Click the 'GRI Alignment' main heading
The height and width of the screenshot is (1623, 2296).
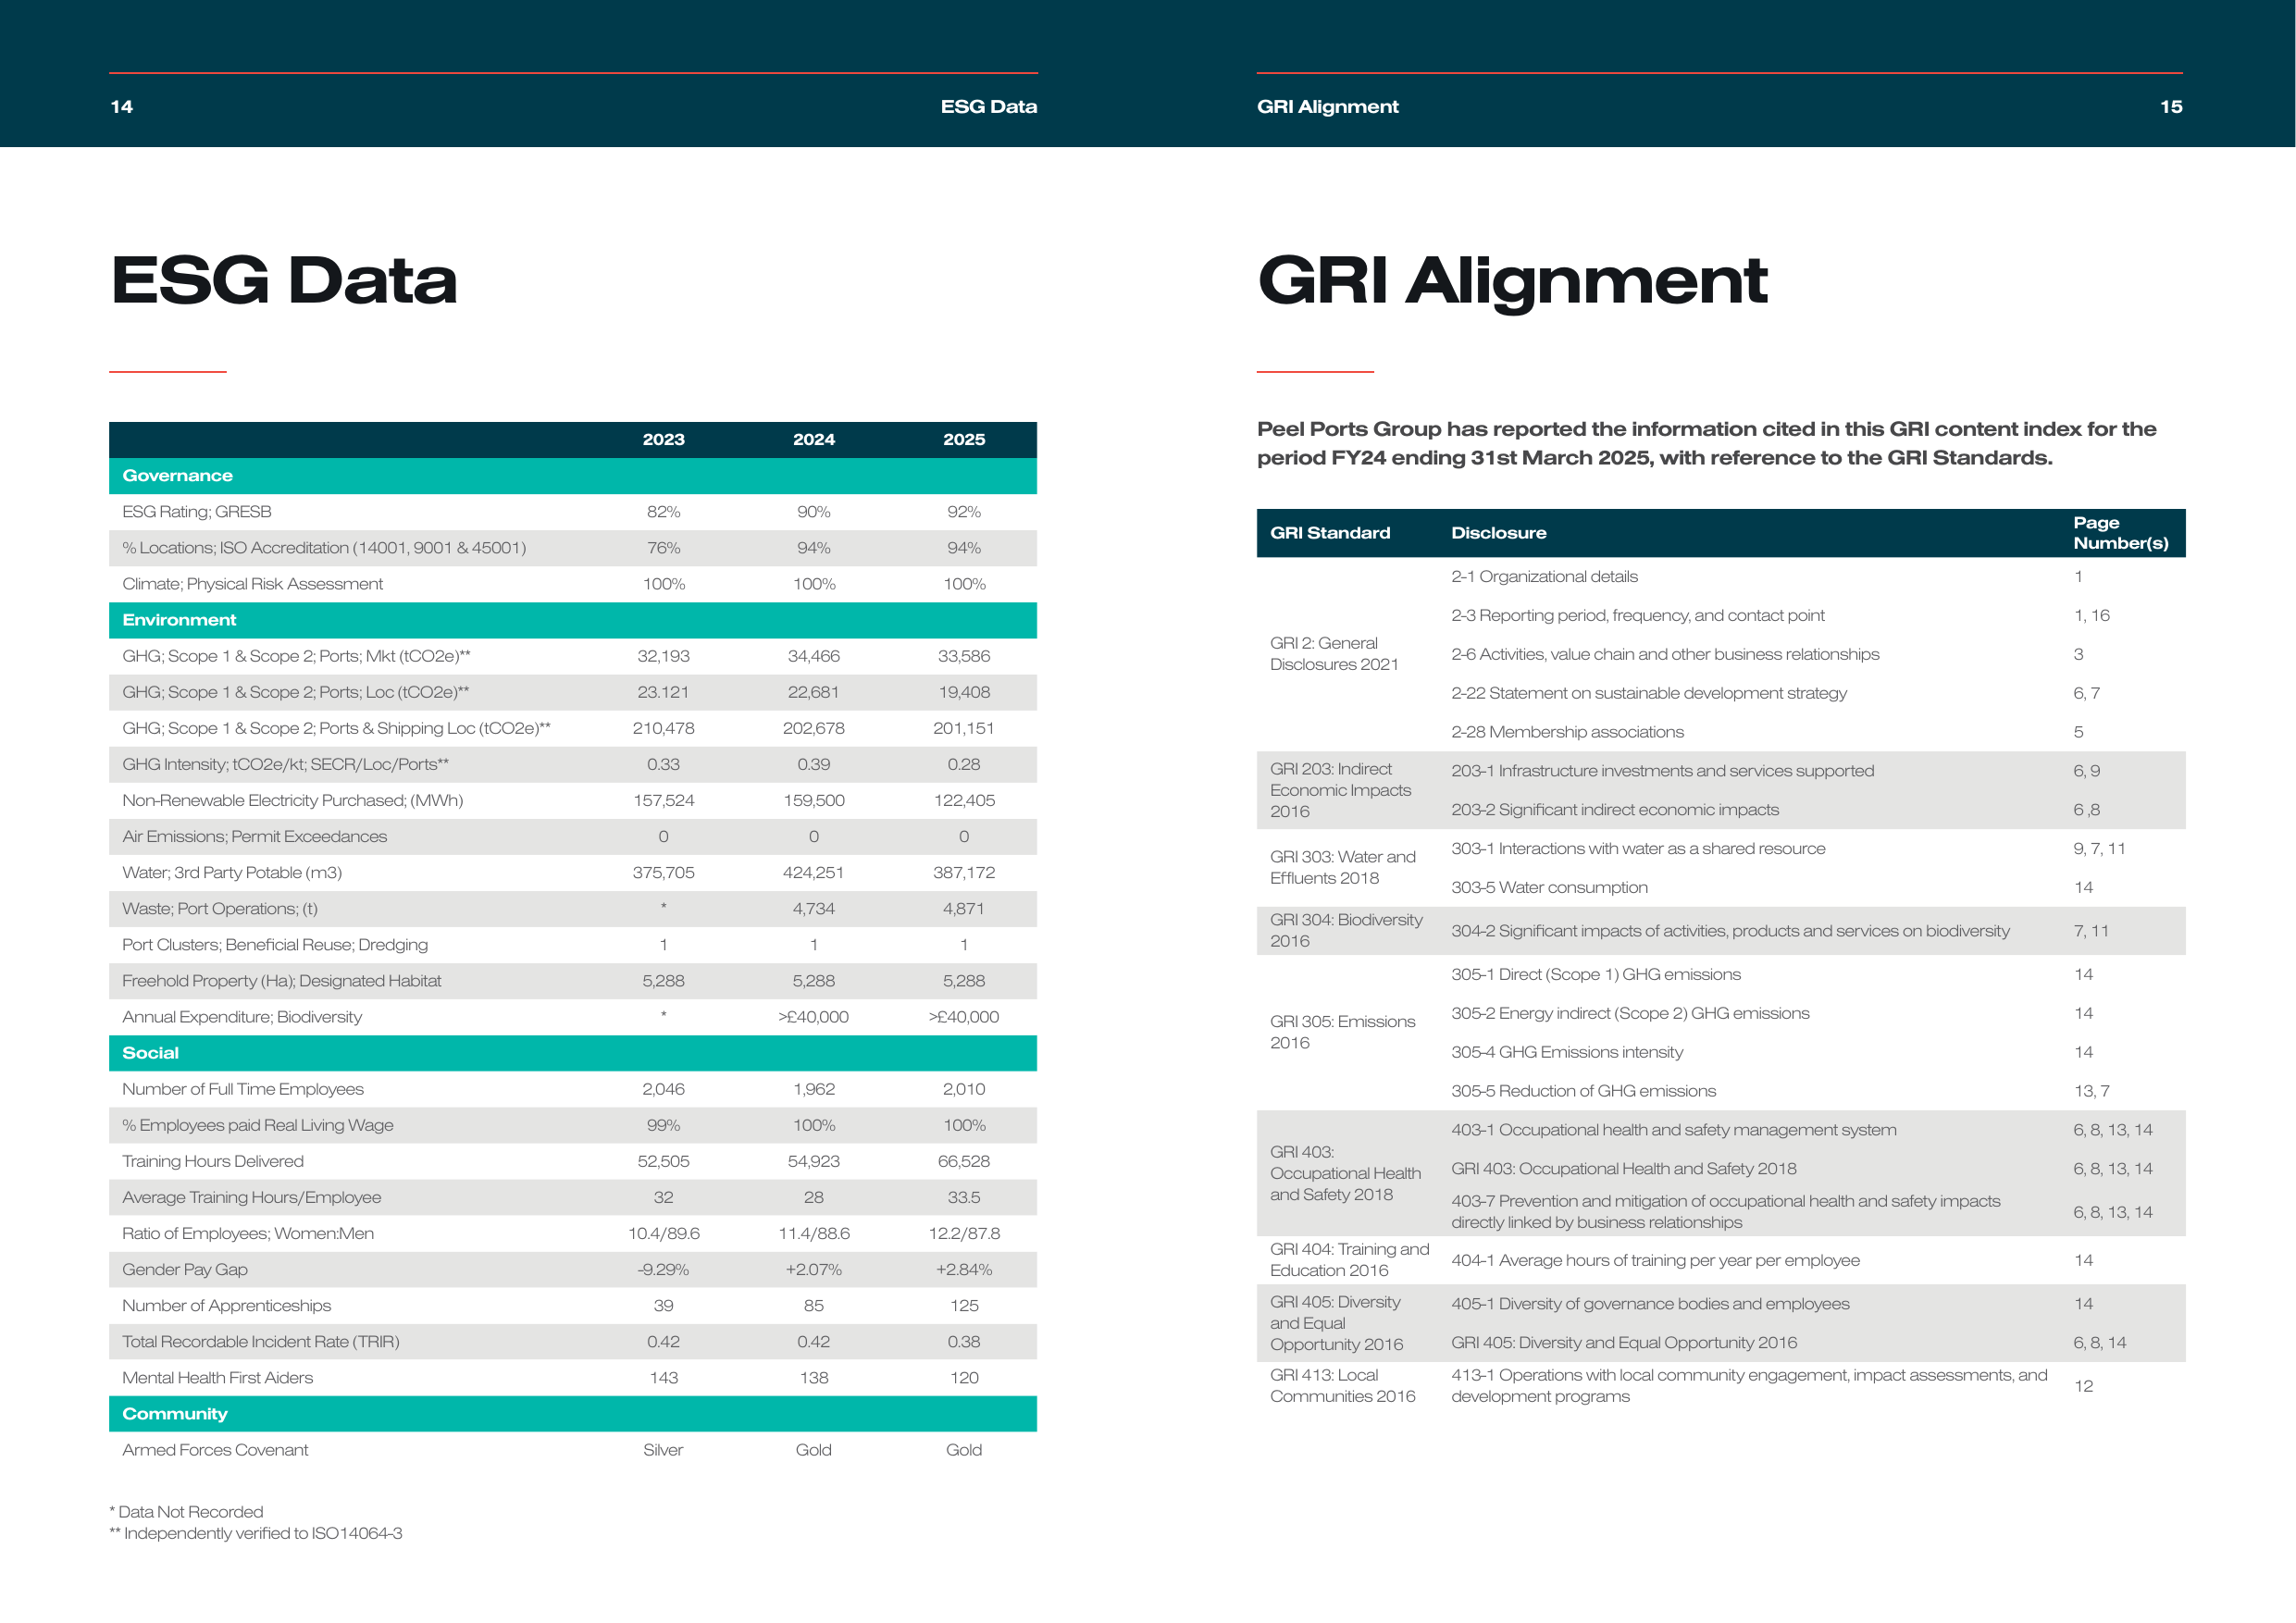(1512, 282)
